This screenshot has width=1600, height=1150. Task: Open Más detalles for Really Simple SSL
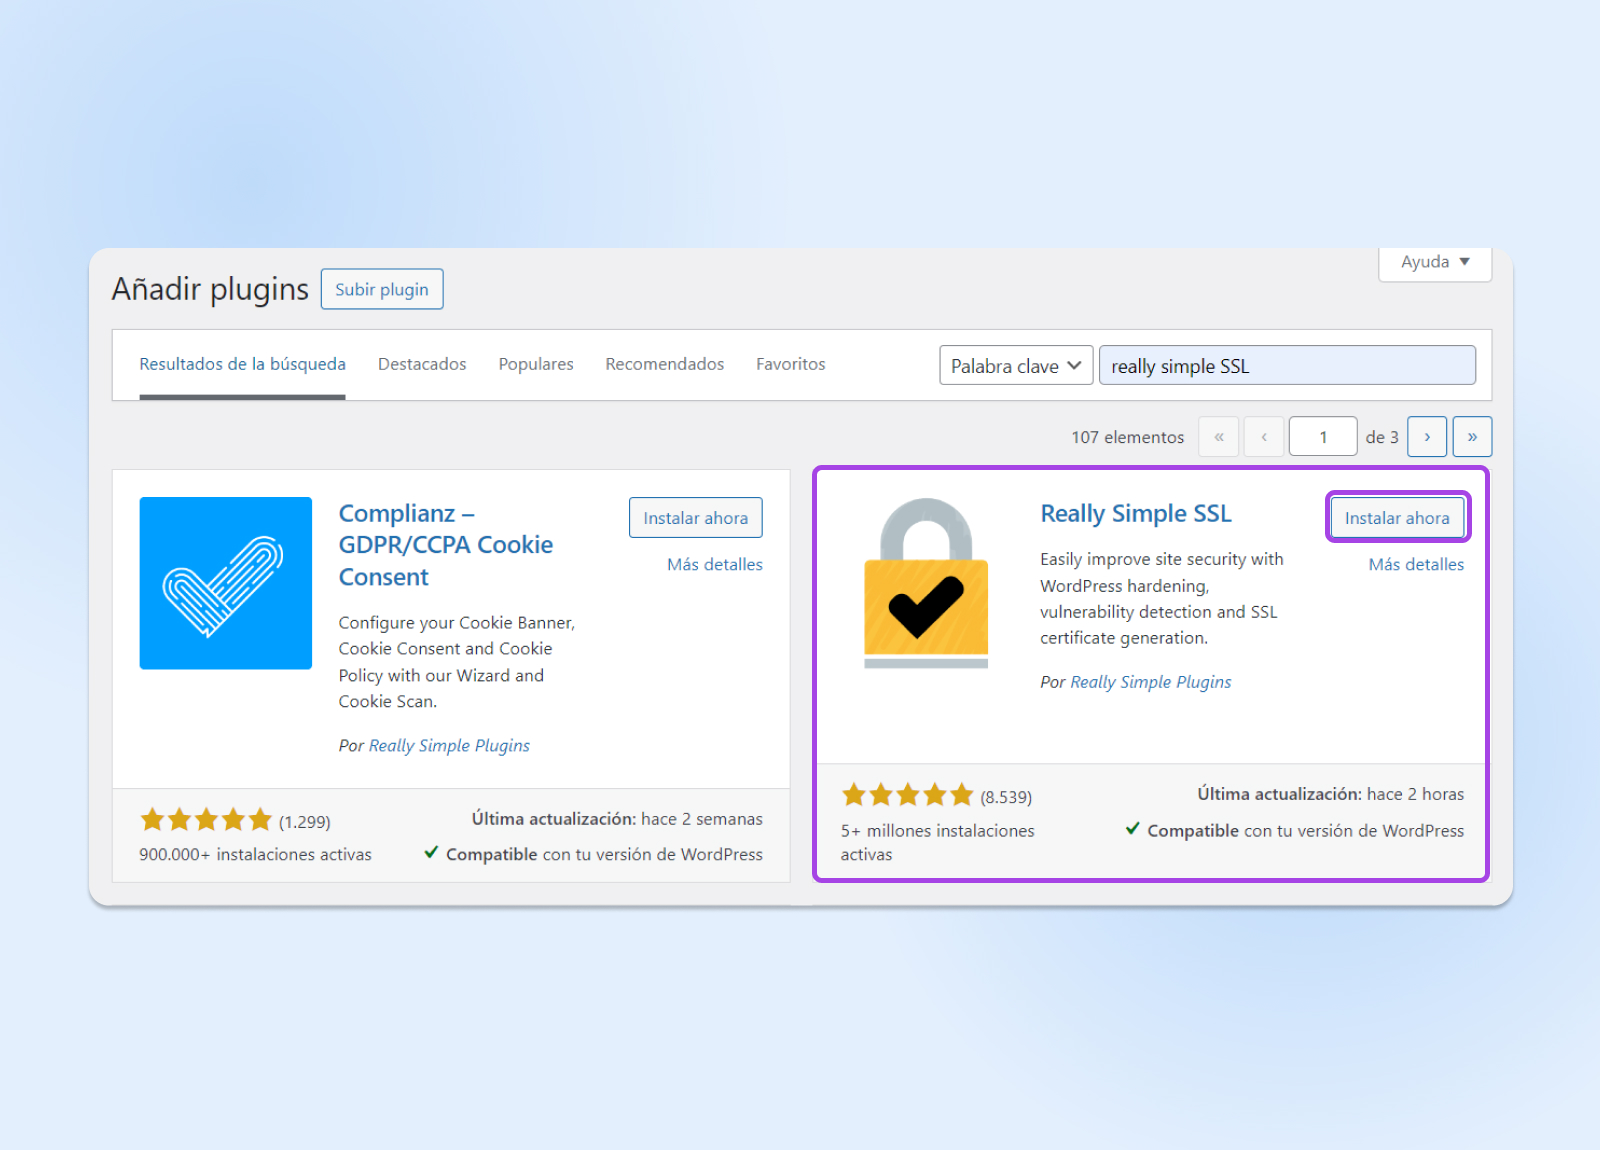pyautogui.click(x=1415, y=564)
